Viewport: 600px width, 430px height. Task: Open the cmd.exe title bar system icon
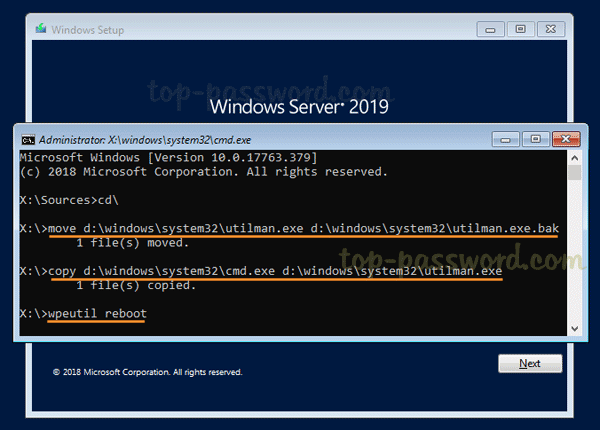(x=28, y=140)
